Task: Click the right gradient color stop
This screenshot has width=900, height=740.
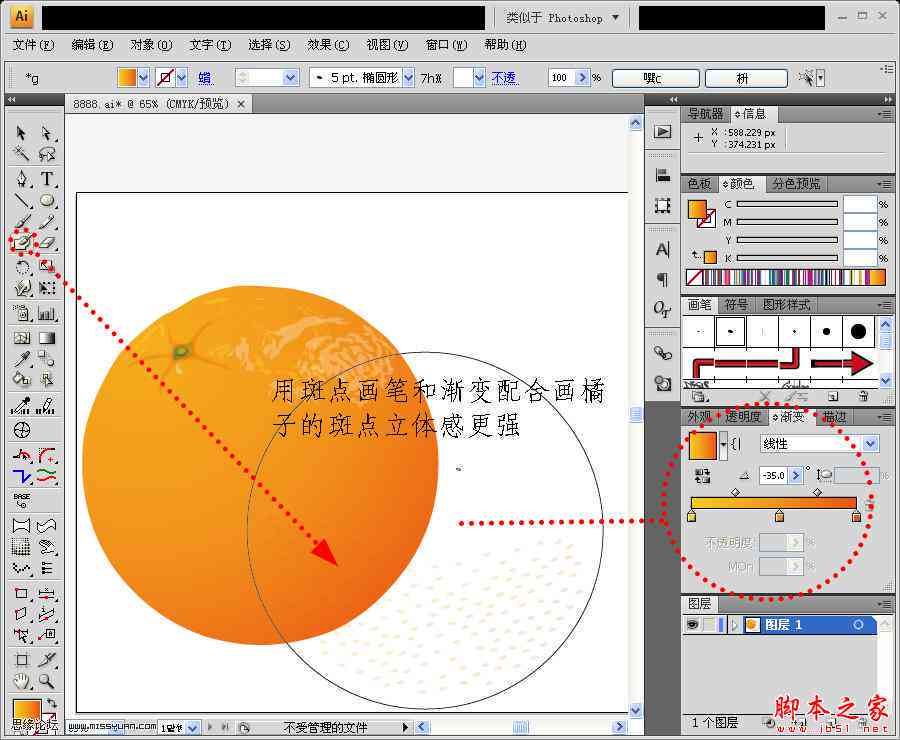Action: tap(856, 517)
